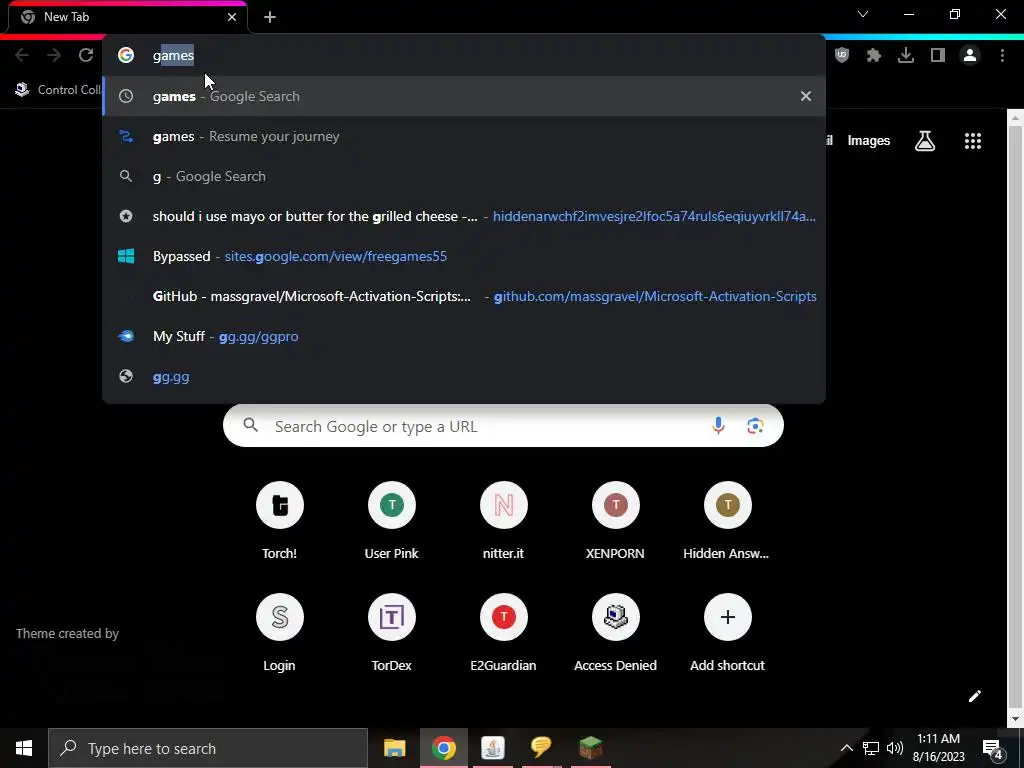Toggle the side panel icon
The width and height of the screenshot is (1024, 768).
[938, 56]
